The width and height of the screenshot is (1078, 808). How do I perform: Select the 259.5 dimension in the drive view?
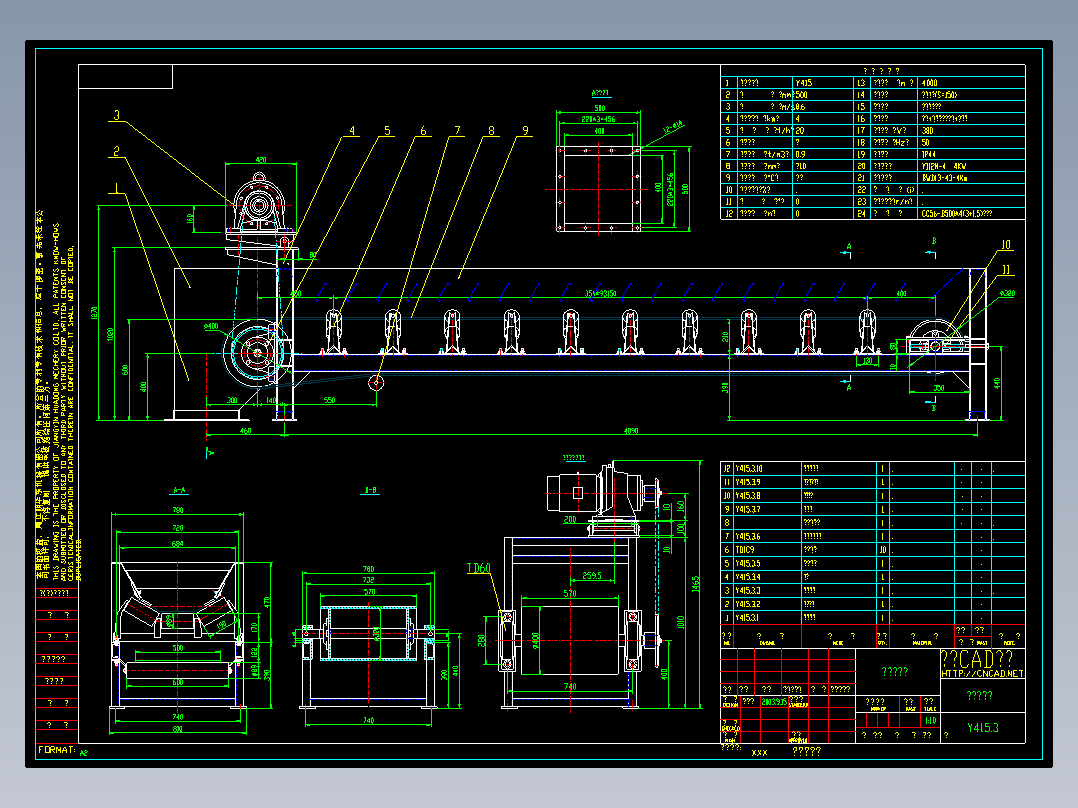[x=591, y=576]
